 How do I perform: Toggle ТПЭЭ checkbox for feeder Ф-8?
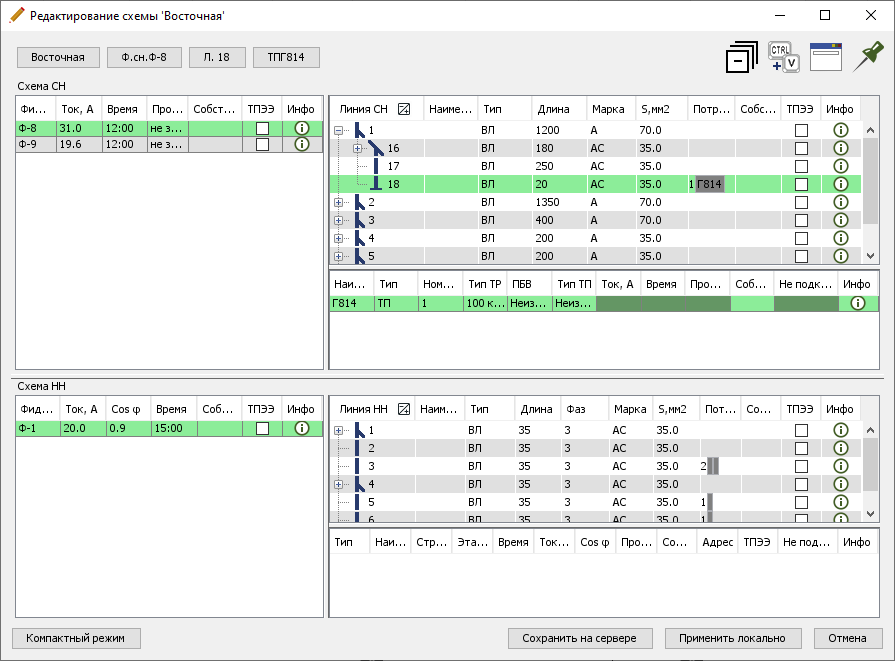pyautogui.click(x=263, y=128)
